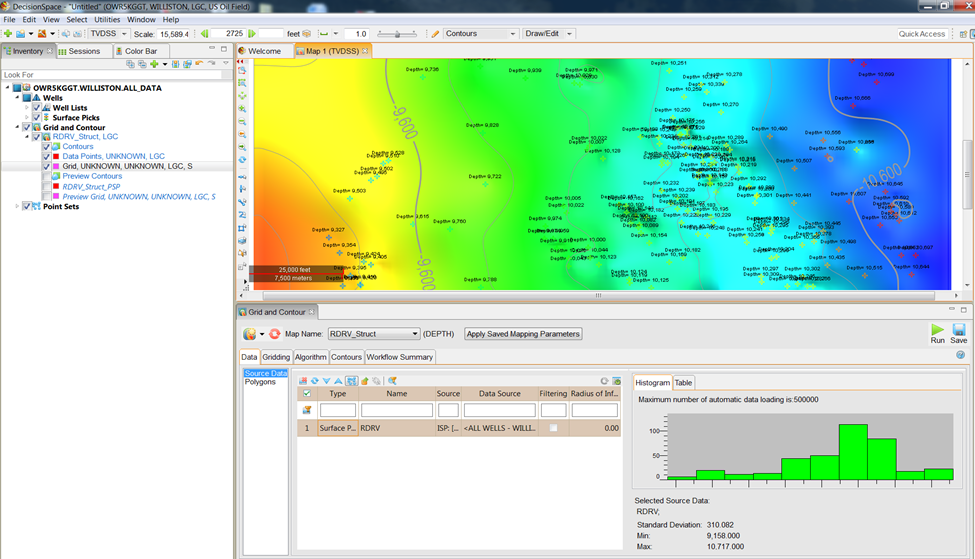Click the blue refresh arrows in map toolbar

[242, 160]
